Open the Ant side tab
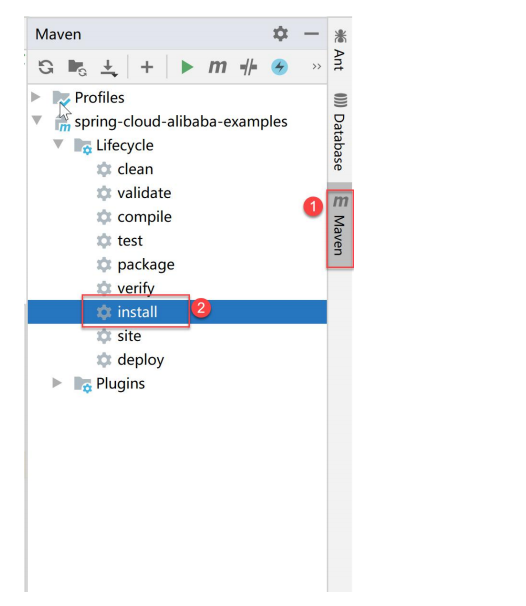Screen dimensions: 526x606 click(340, 50)
